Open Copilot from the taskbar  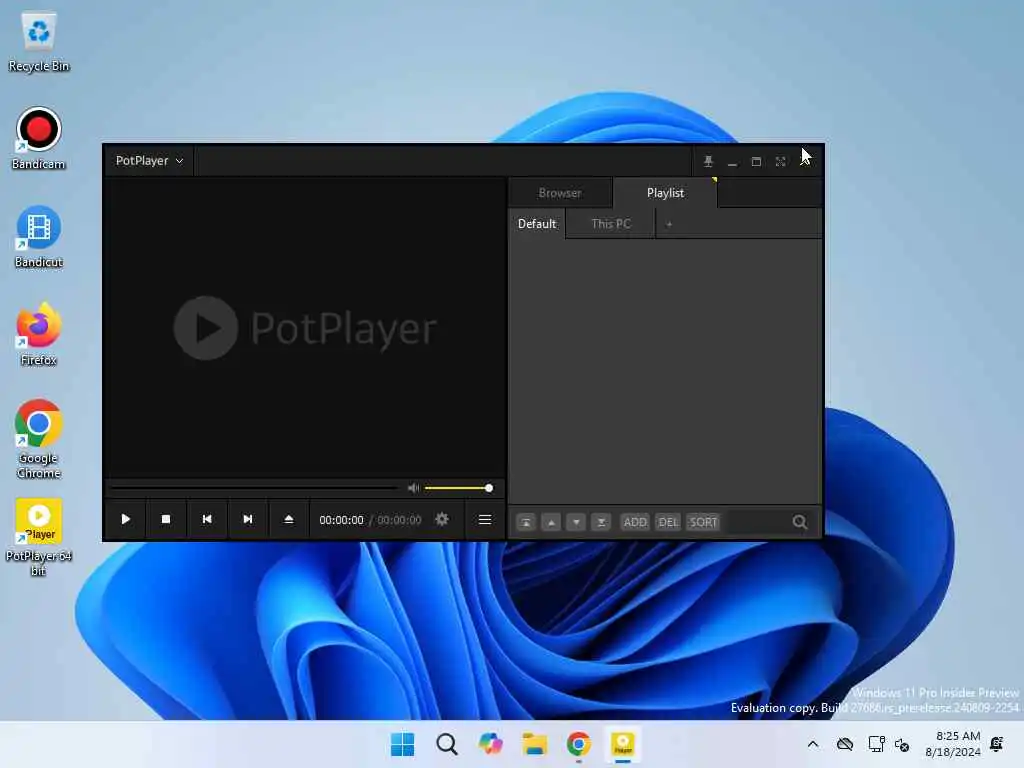tap(490, 744)
